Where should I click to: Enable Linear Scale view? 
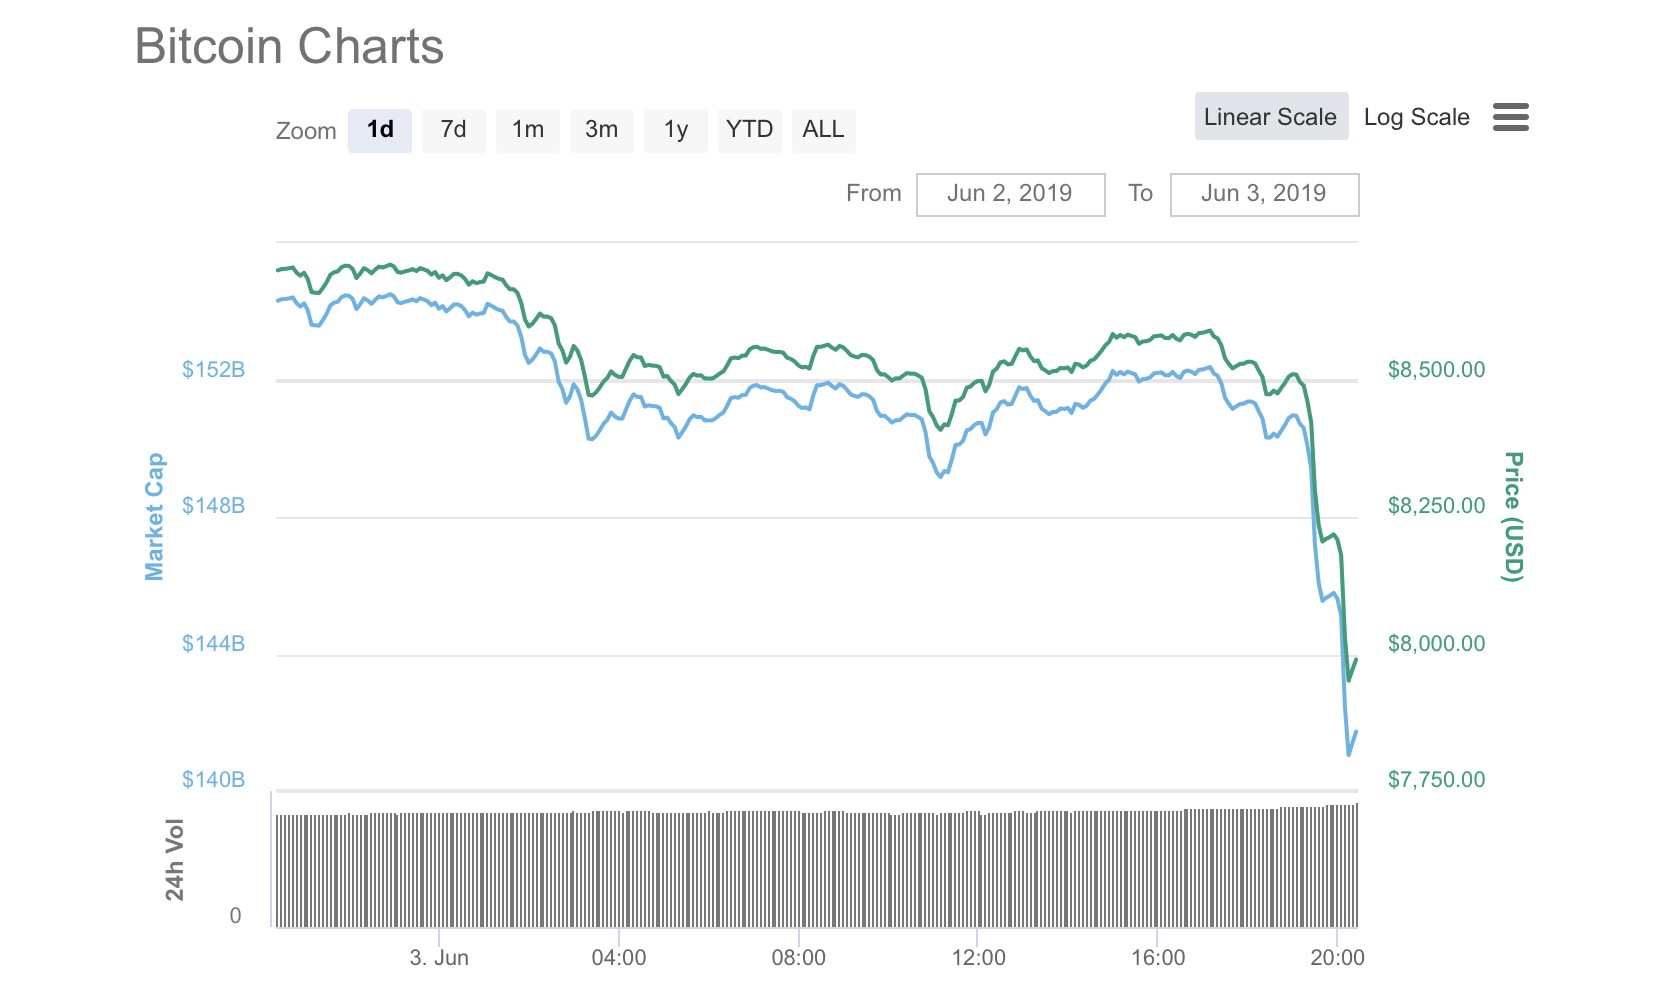[x=1270, y=117]
